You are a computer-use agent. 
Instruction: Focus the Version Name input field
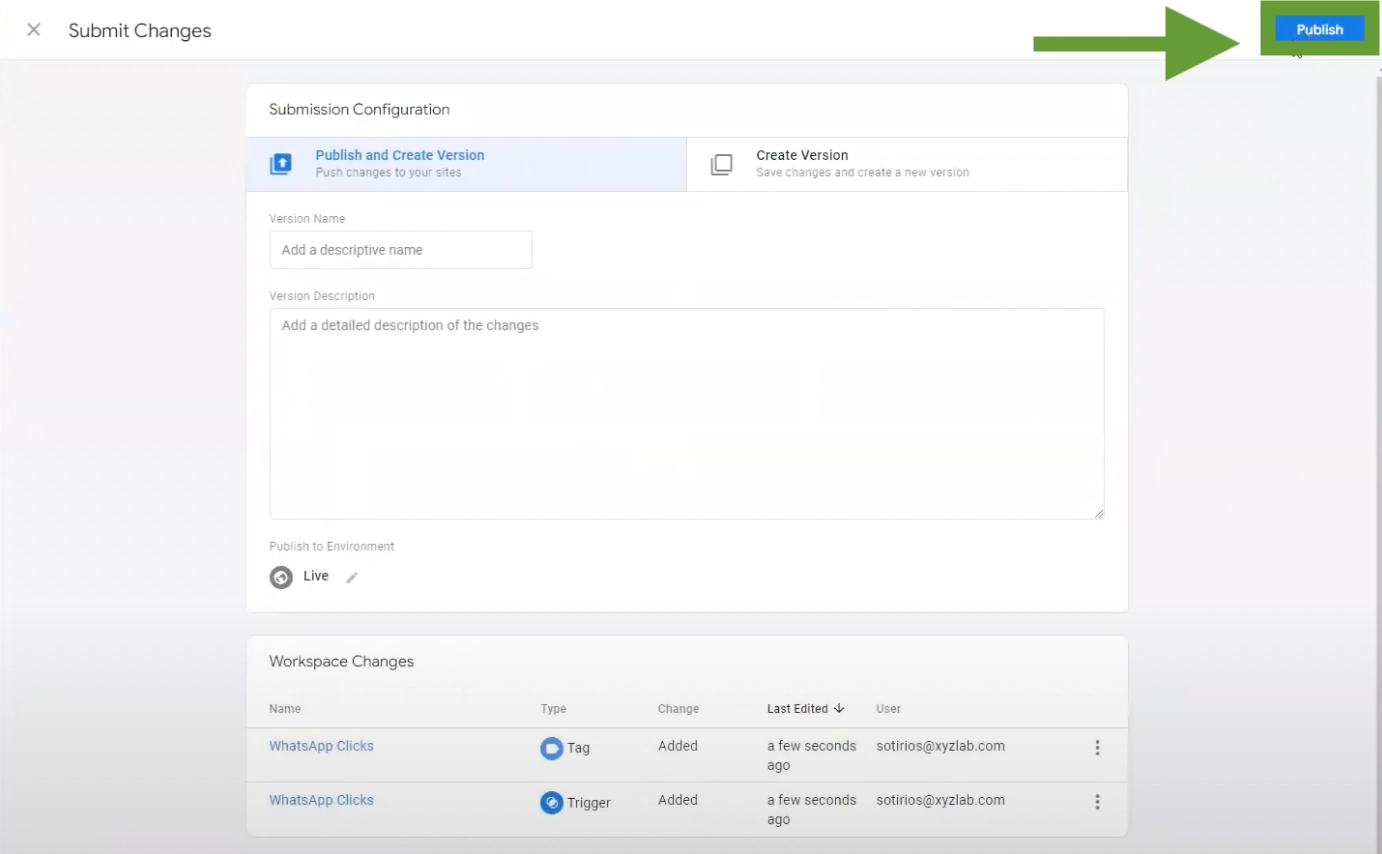401,250
